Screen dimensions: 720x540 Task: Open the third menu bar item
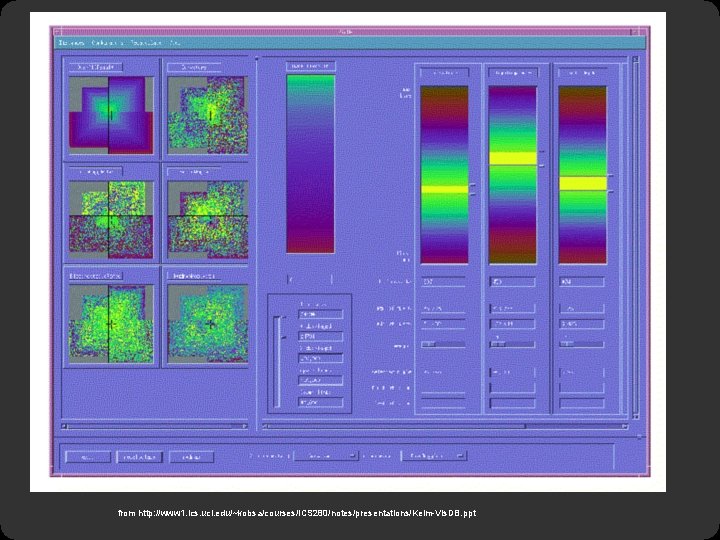tap(146, 43)
